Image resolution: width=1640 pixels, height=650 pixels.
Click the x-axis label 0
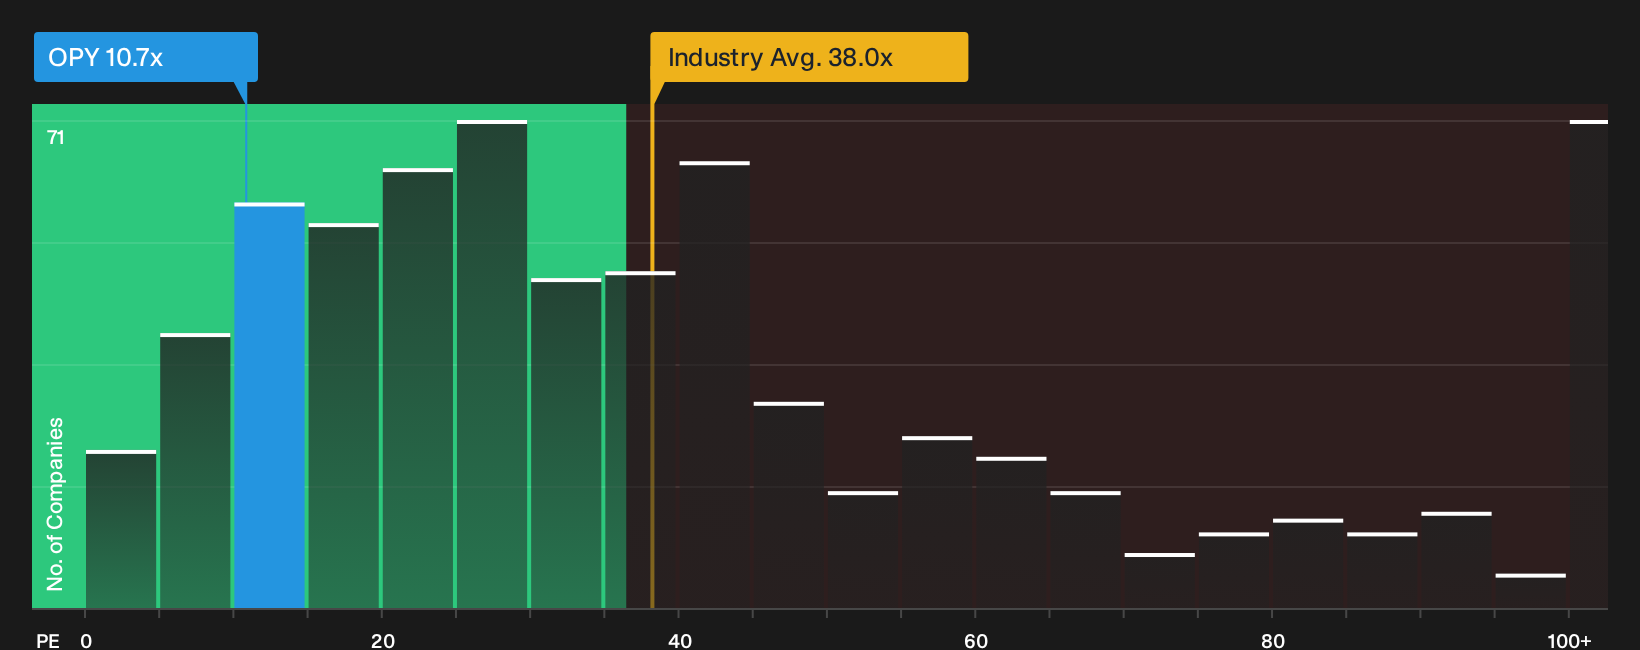86,640
